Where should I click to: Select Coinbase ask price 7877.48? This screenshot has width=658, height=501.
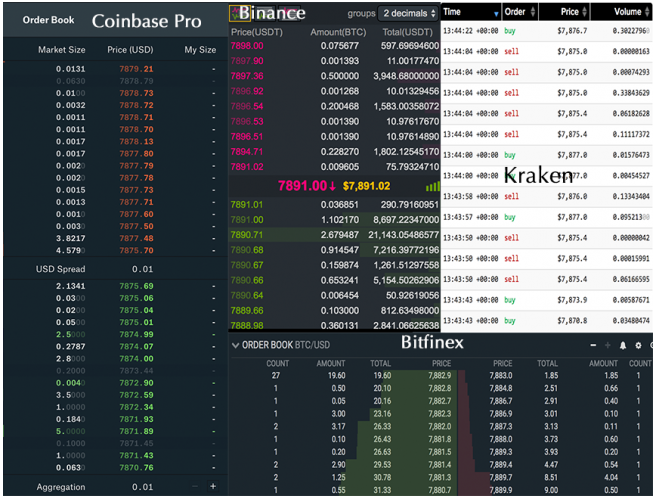(x=136, y=238)
